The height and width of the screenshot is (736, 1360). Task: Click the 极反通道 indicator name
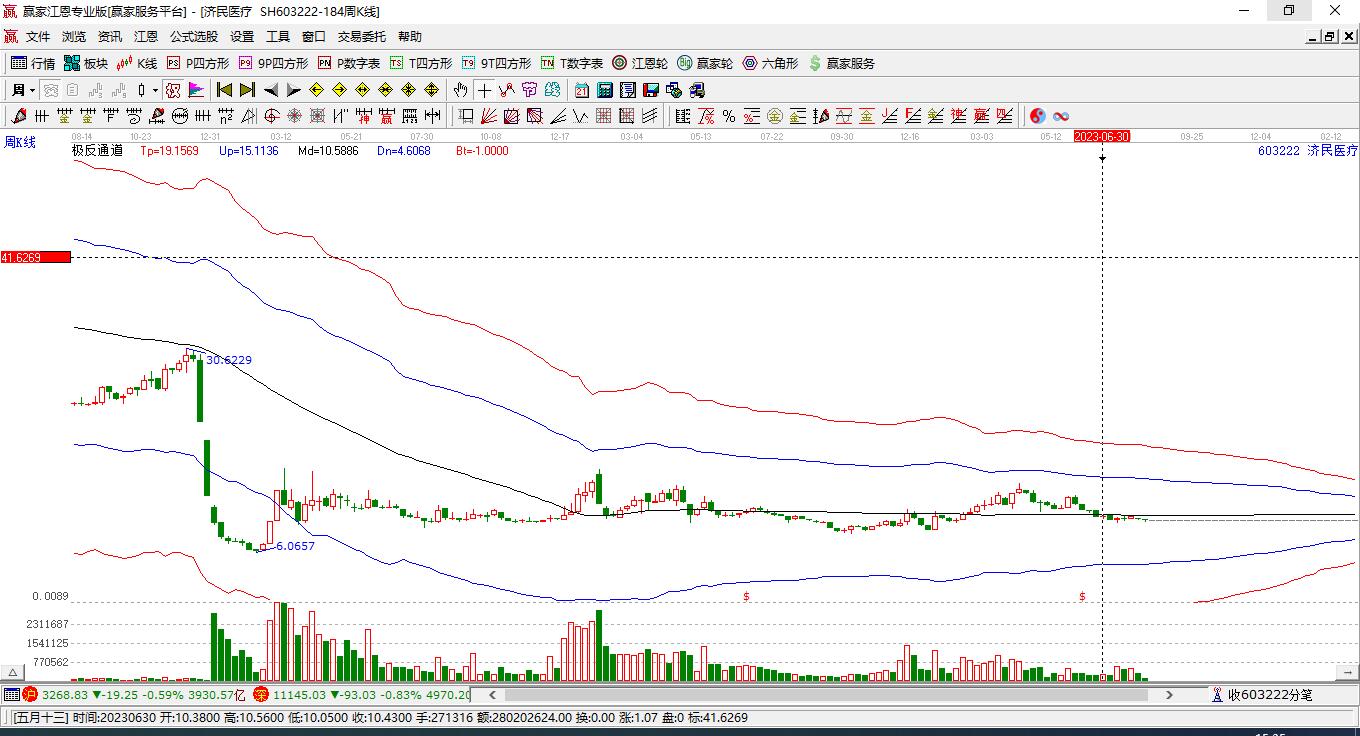pyautogui.click(x=97, y=151)
